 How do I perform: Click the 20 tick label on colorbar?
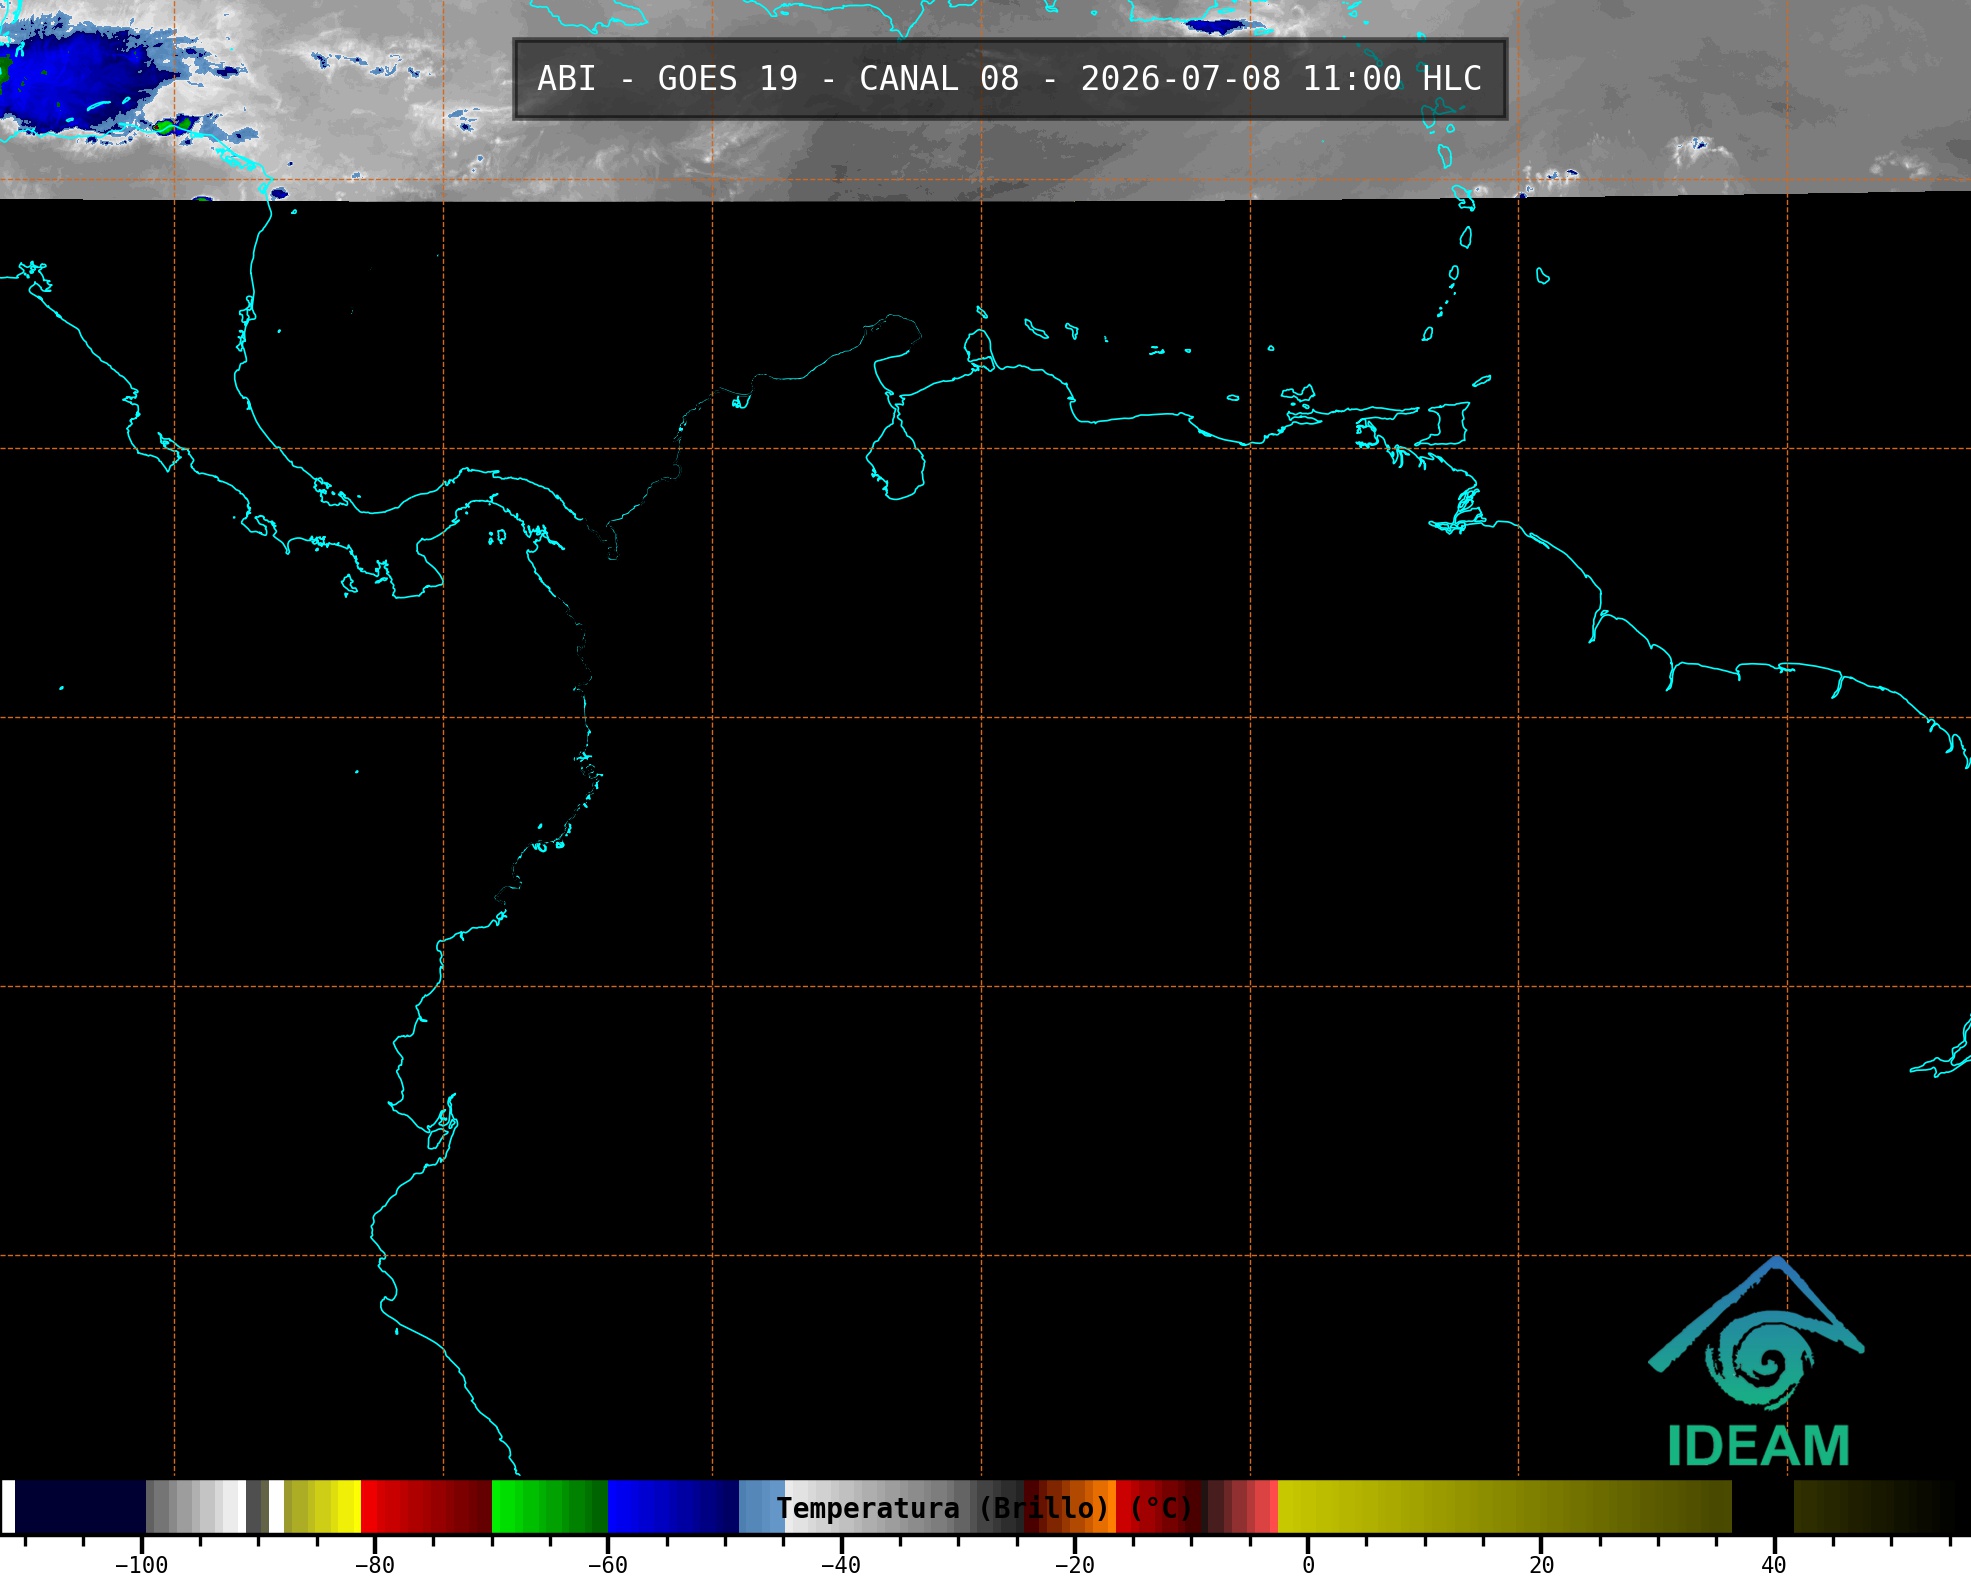(1541, 1565)
